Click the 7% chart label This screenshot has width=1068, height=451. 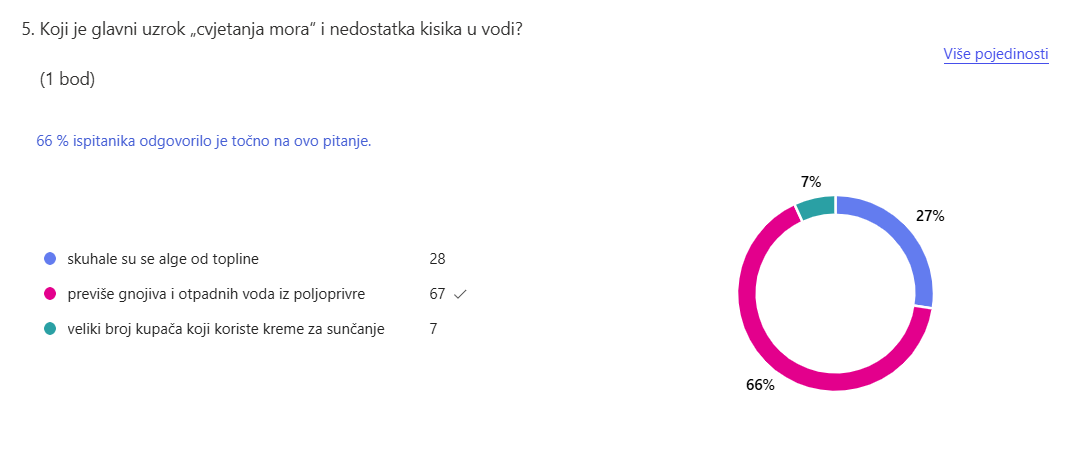pyautogui.click(x=810, y=182)
